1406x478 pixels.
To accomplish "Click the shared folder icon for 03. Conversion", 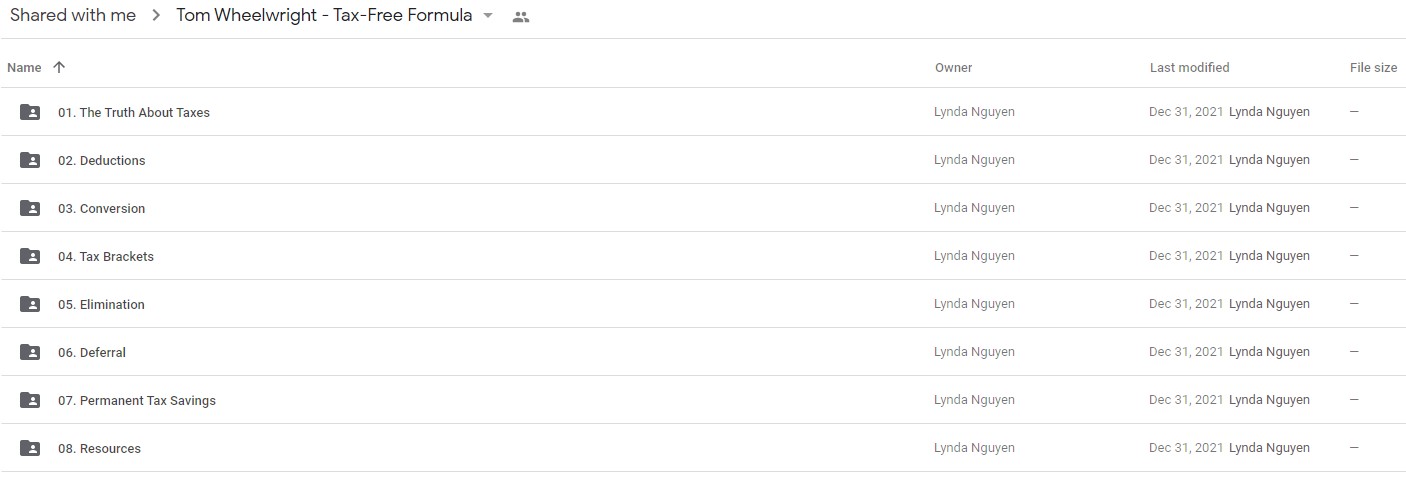I will [x=30, y=208].
